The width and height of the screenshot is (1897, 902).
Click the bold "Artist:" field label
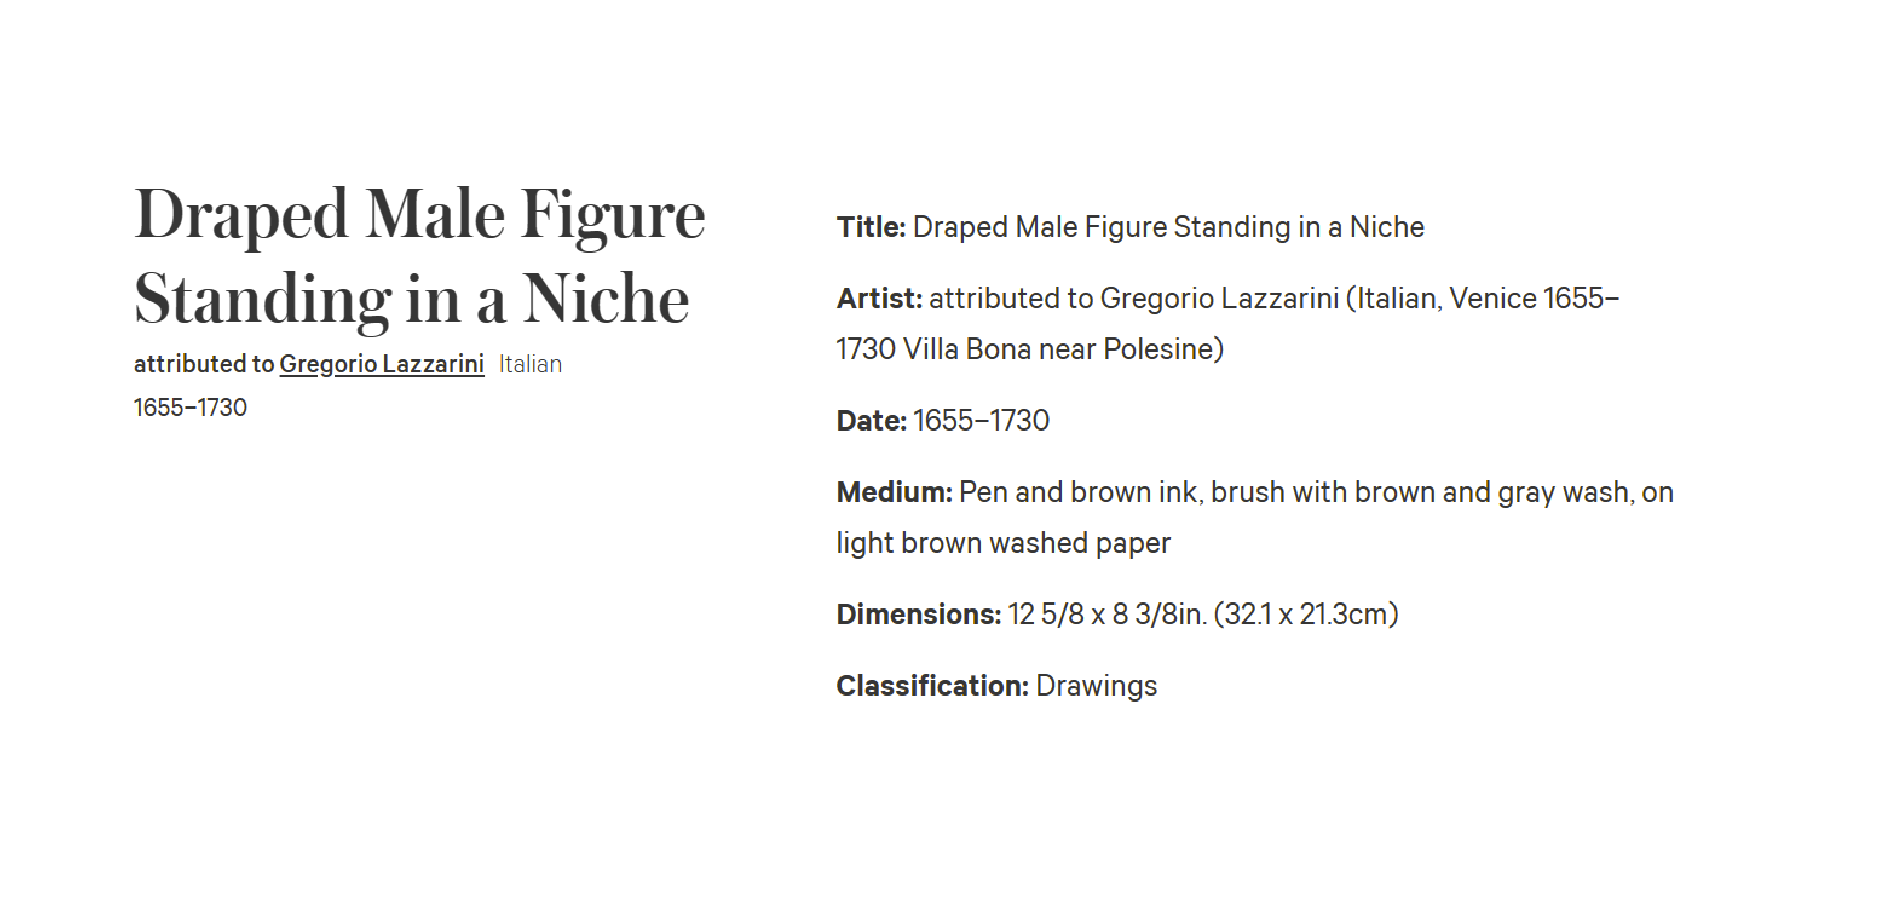click(879, 299)
